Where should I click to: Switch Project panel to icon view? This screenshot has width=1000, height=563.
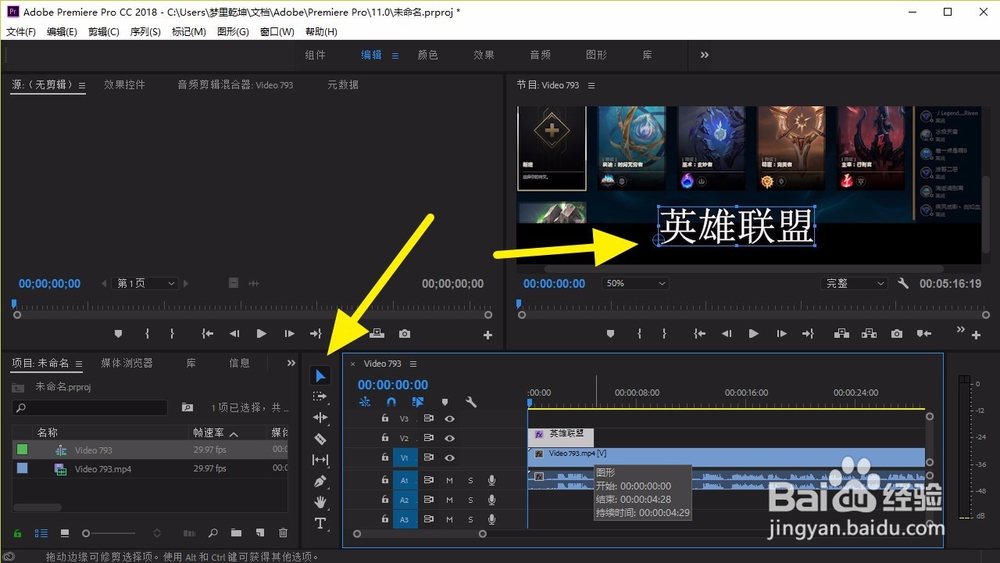[64, 532]
